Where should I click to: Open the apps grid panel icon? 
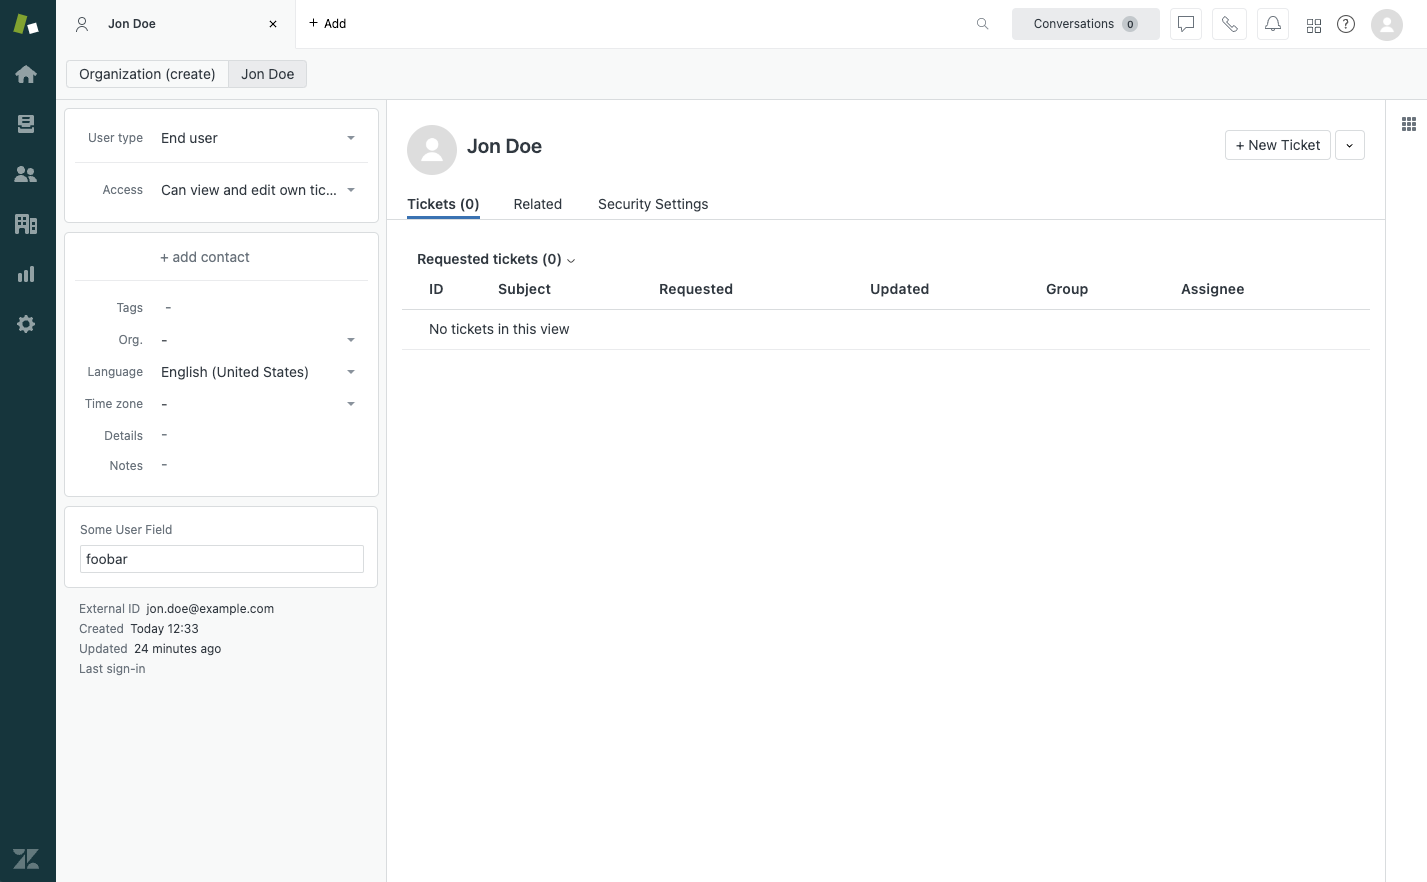point(1408,124)
